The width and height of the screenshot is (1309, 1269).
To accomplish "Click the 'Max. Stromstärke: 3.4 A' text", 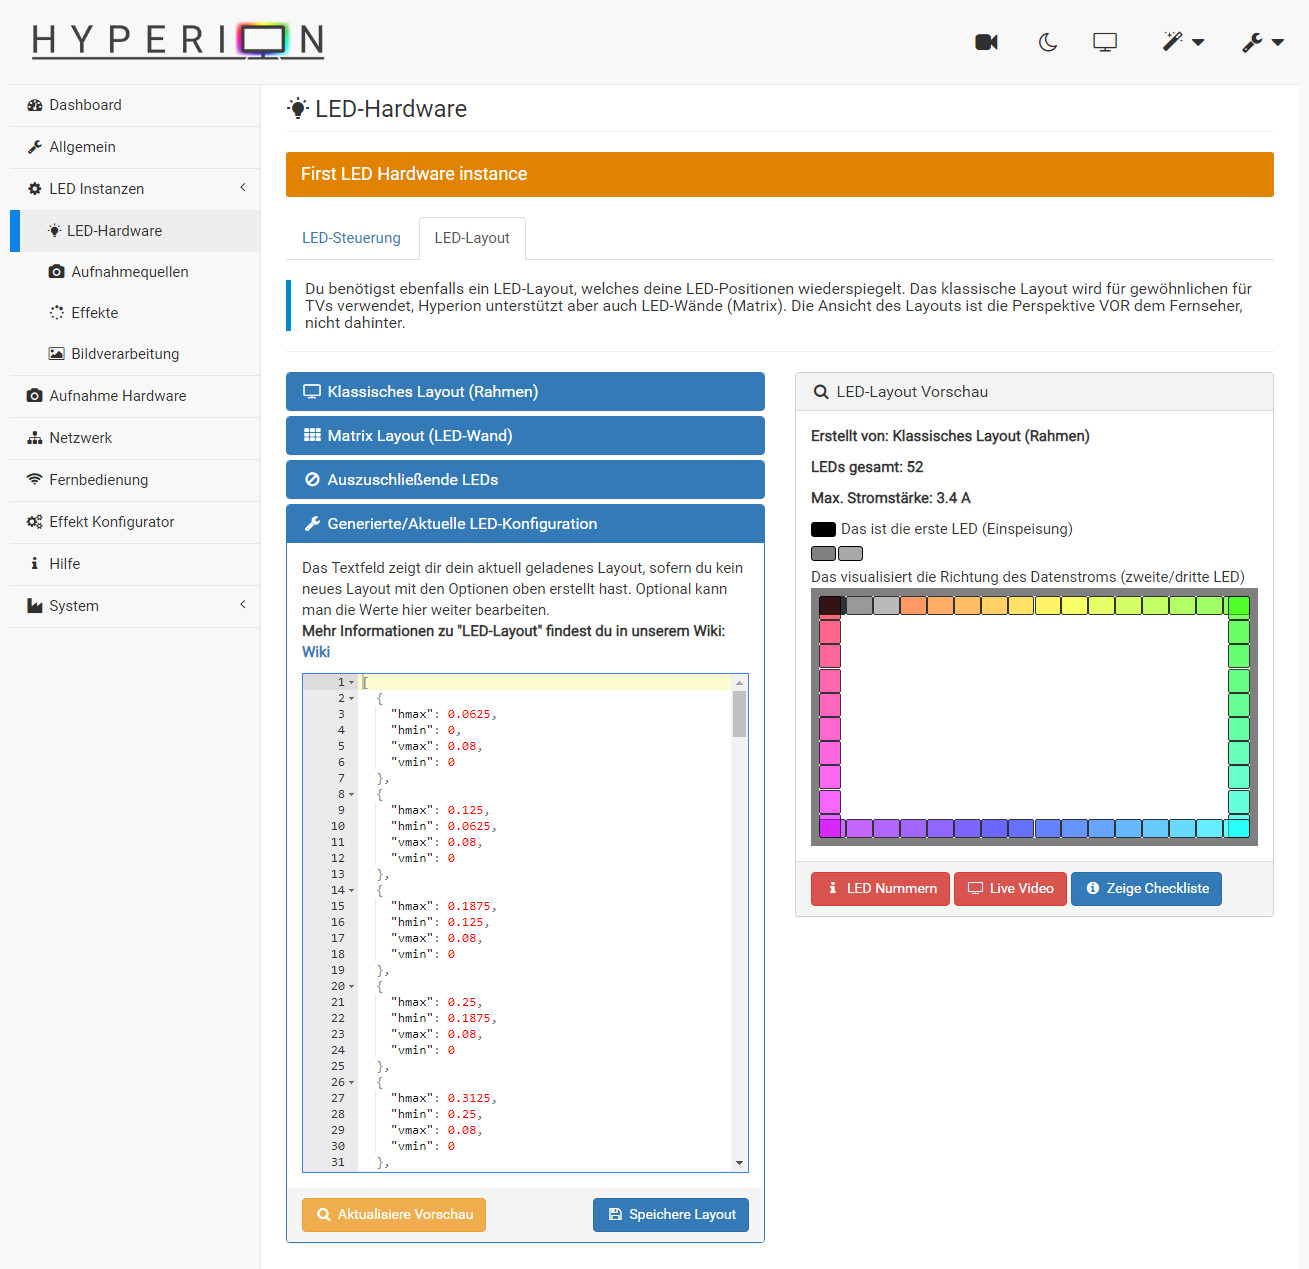I will click(x=891, y=498).
